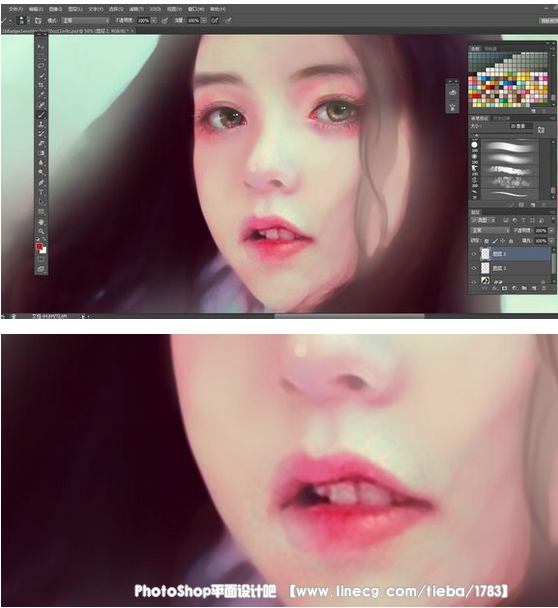558x608 pixels.
Task: Open the layer fill arrow
Action: click(x=551, y=241)
